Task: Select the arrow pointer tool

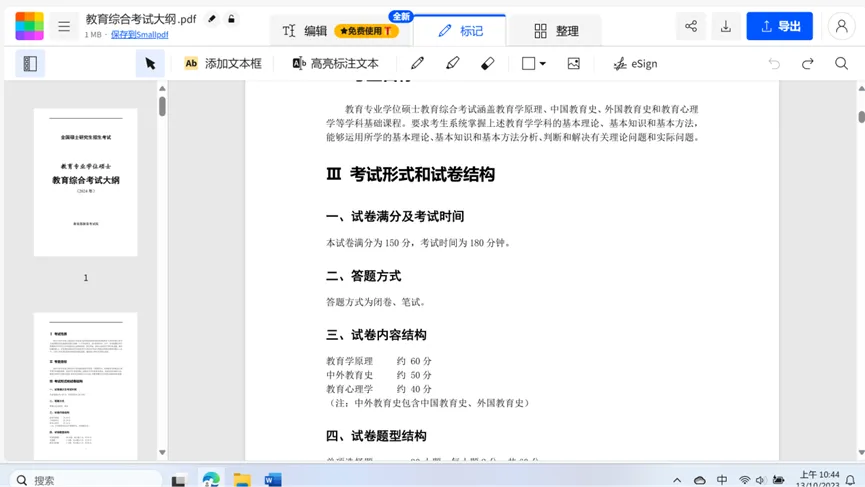Action: click(x=150, y=63)
